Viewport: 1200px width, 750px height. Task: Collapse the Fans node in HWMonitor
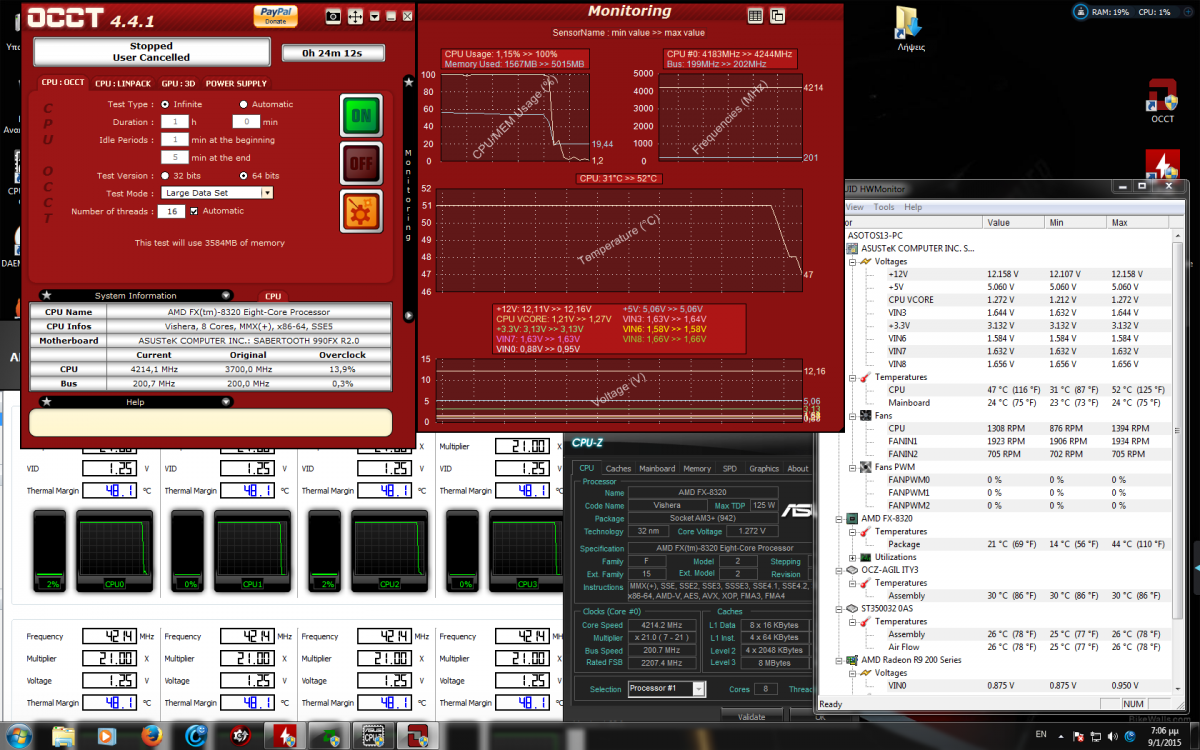(852, 416)
